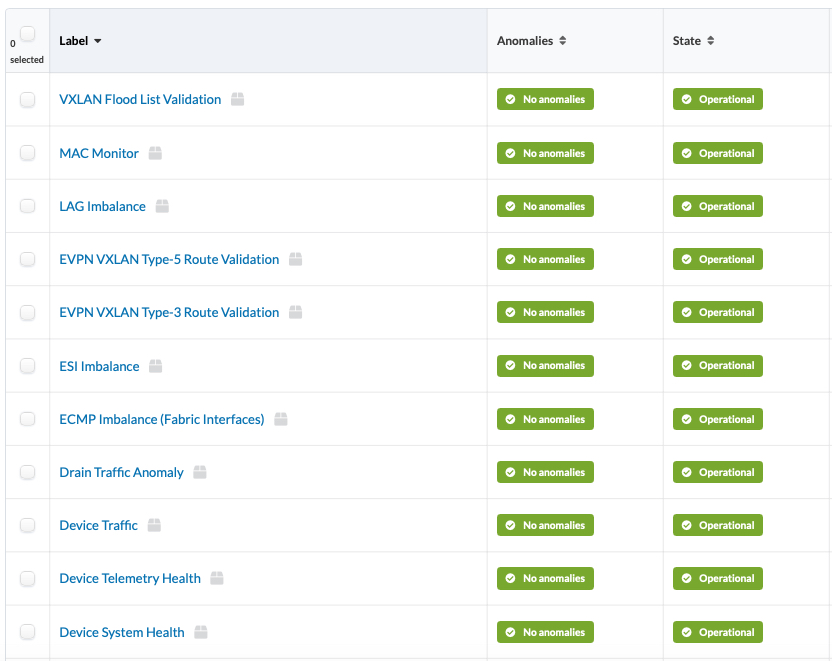Click No anomalies badge for Drain Traffic Anomaly
This screenshot has width=832, height=661.
click(x=545, y=472)
